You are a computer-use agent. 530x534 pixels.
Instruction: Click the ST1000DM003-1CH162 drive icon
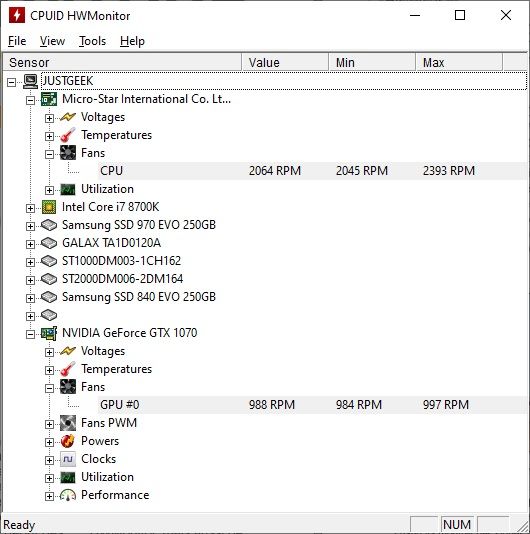[49, 261]
